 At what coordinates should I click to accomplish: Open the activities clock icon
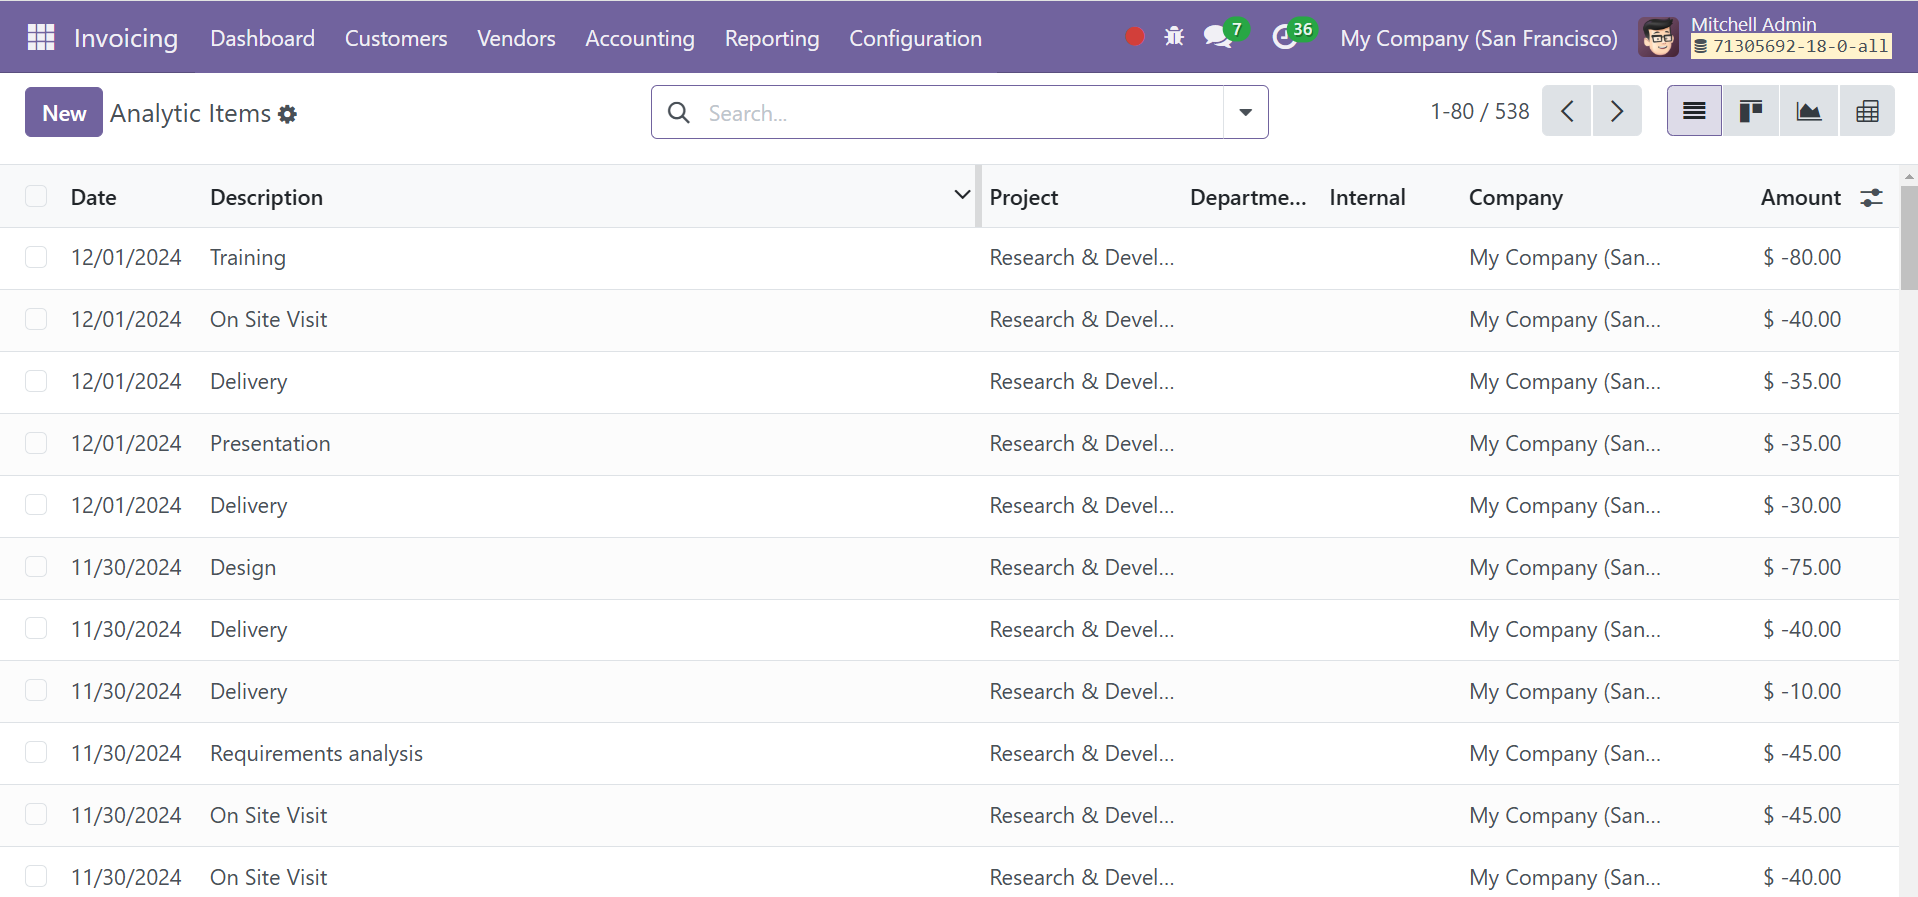(1284, 37)
